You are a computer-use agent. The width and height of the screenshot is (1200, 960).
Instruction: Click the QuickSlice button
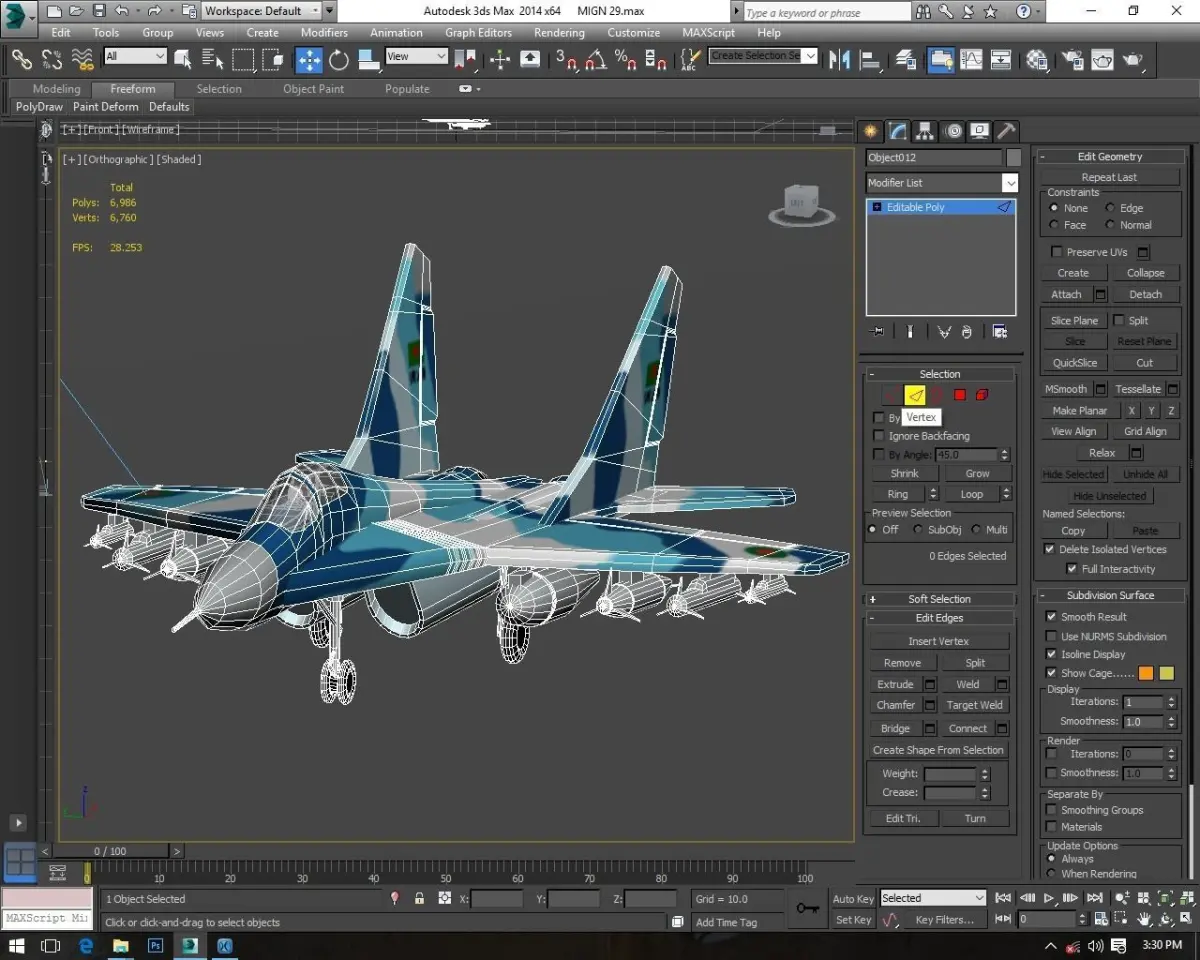(1074, 363)
